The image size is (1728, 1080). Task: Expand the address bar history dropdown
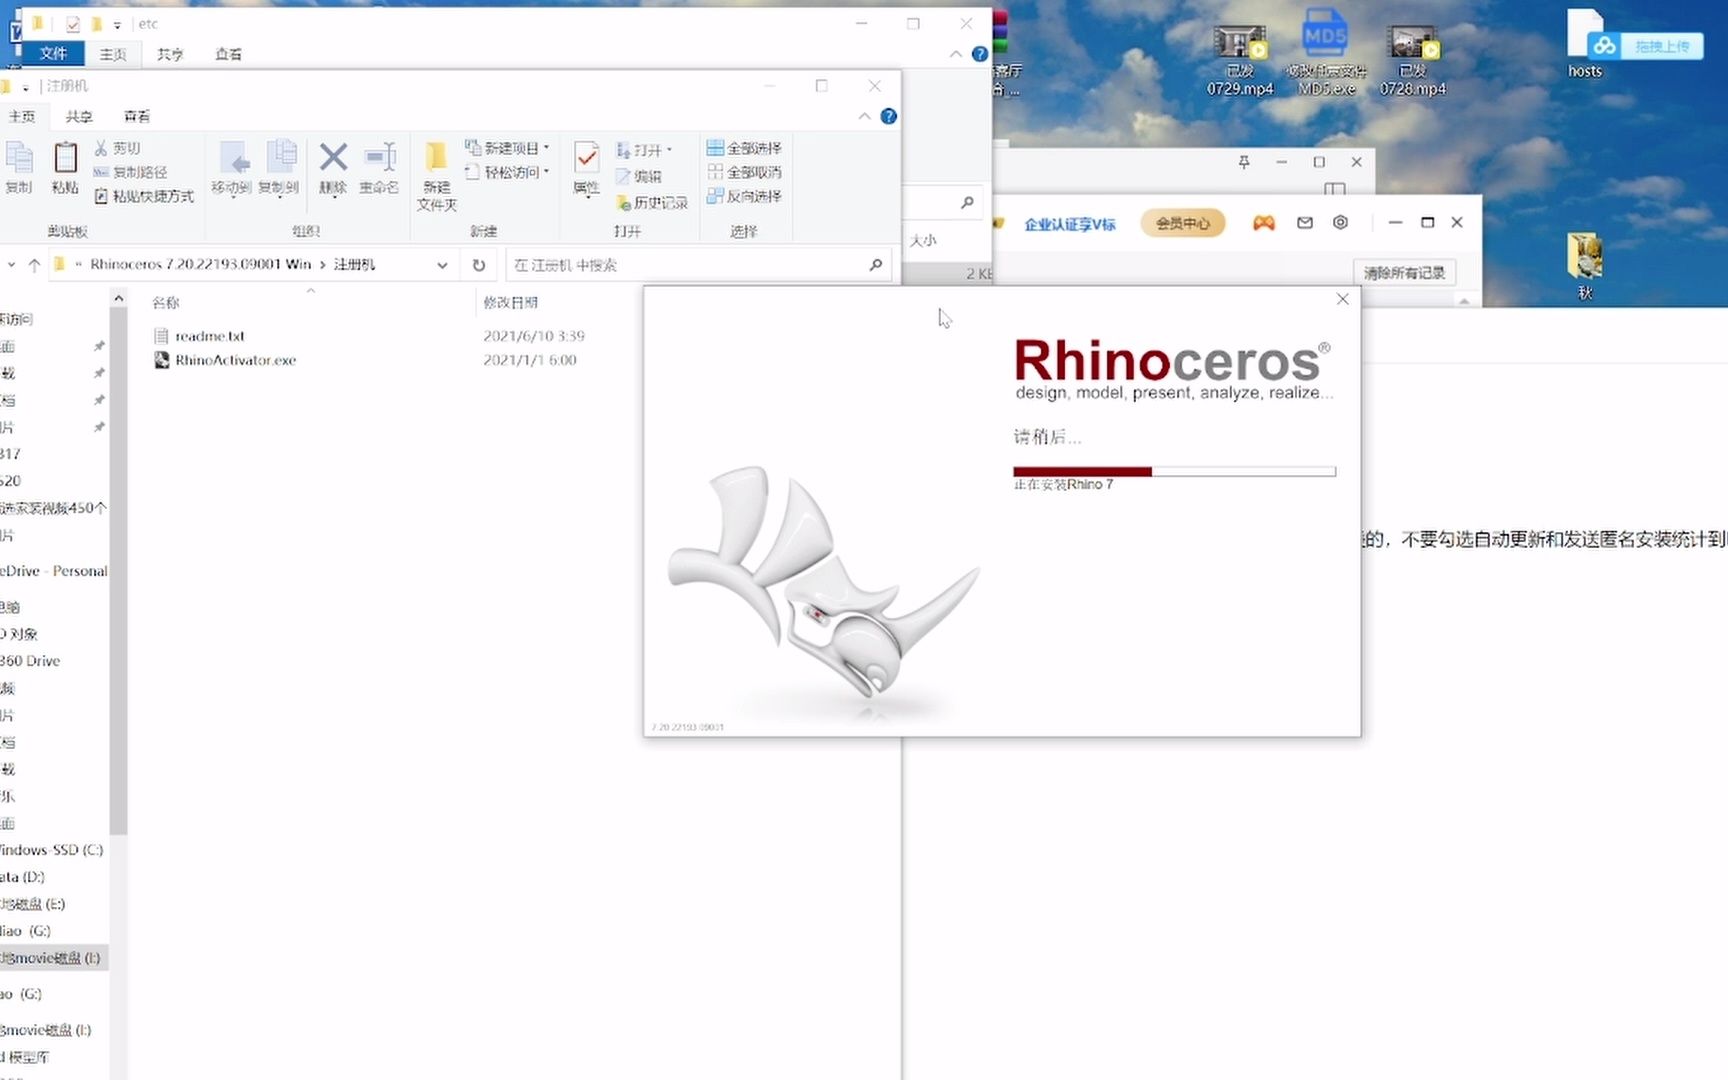pos(442,265)
